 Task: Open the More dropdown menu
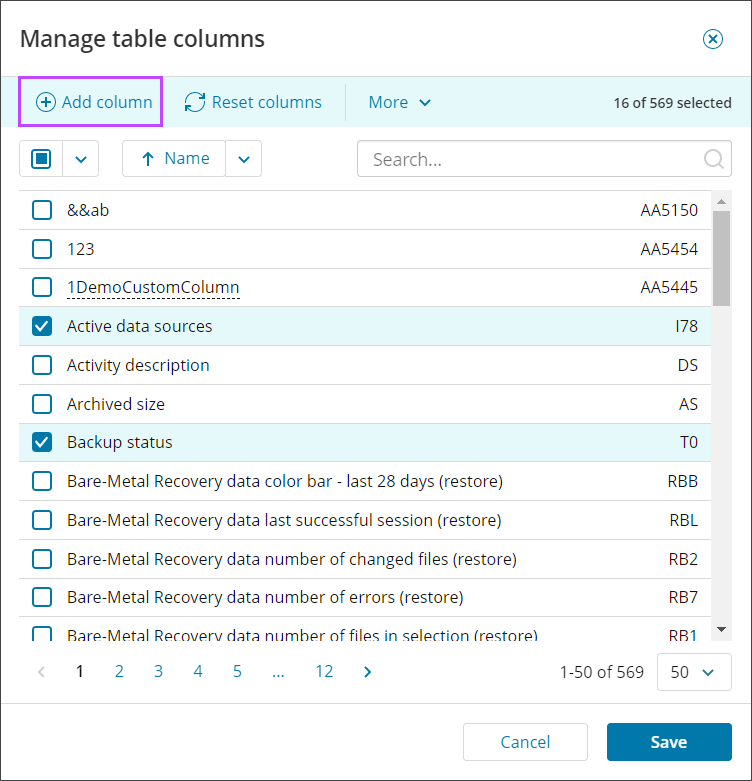(x=399, y=102)
